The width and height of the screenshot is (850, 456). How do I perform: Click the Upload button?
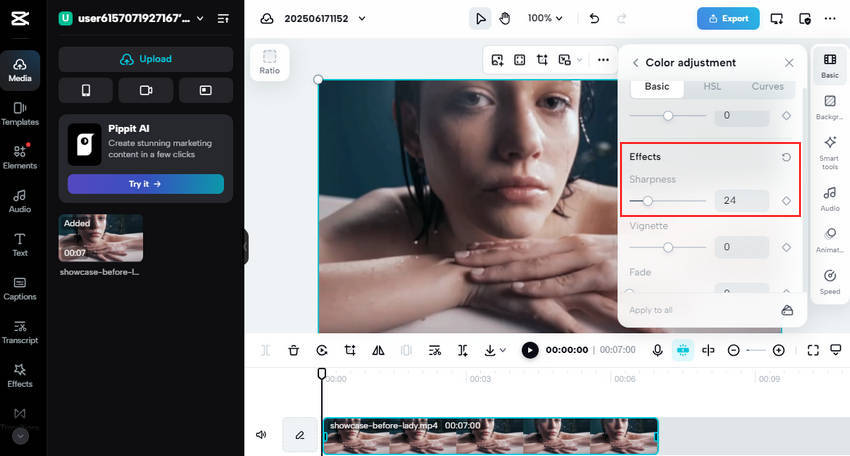(146, 59)
